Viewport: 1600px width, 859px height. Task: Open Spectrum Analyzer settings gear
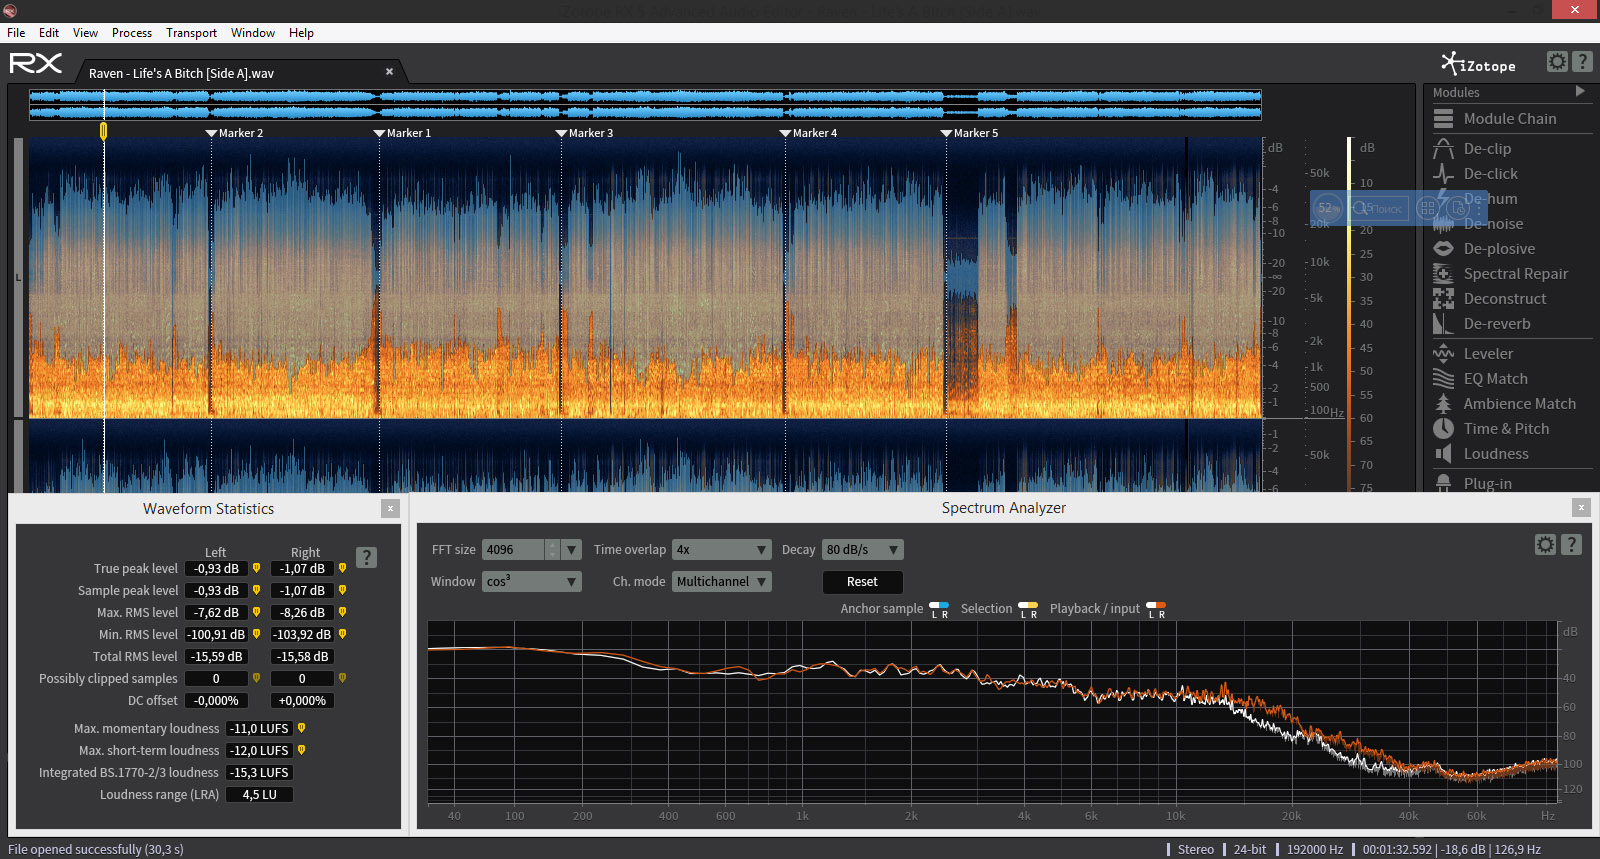pyautogui.click(x=1545, y=544)
